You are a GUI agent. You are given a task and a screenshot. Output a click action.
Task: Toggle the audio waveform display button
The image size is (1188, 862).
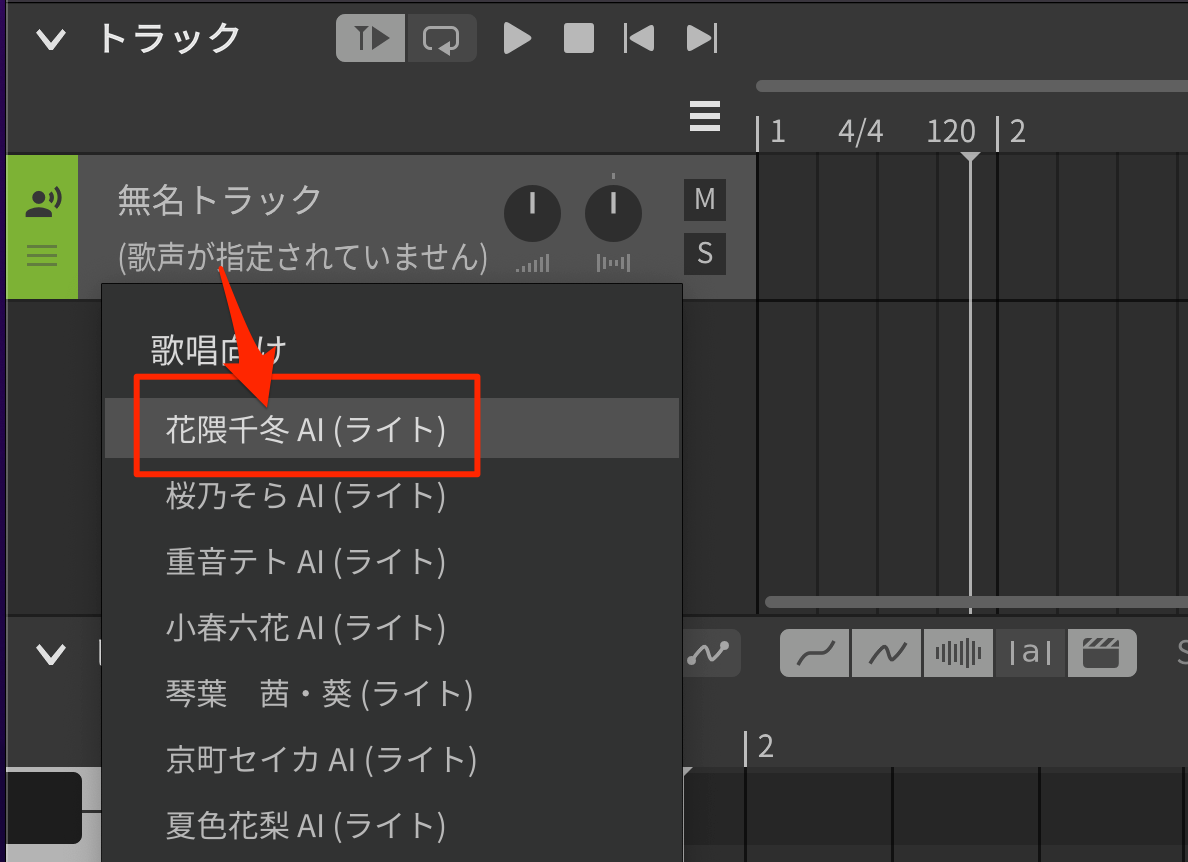(958, 652)
